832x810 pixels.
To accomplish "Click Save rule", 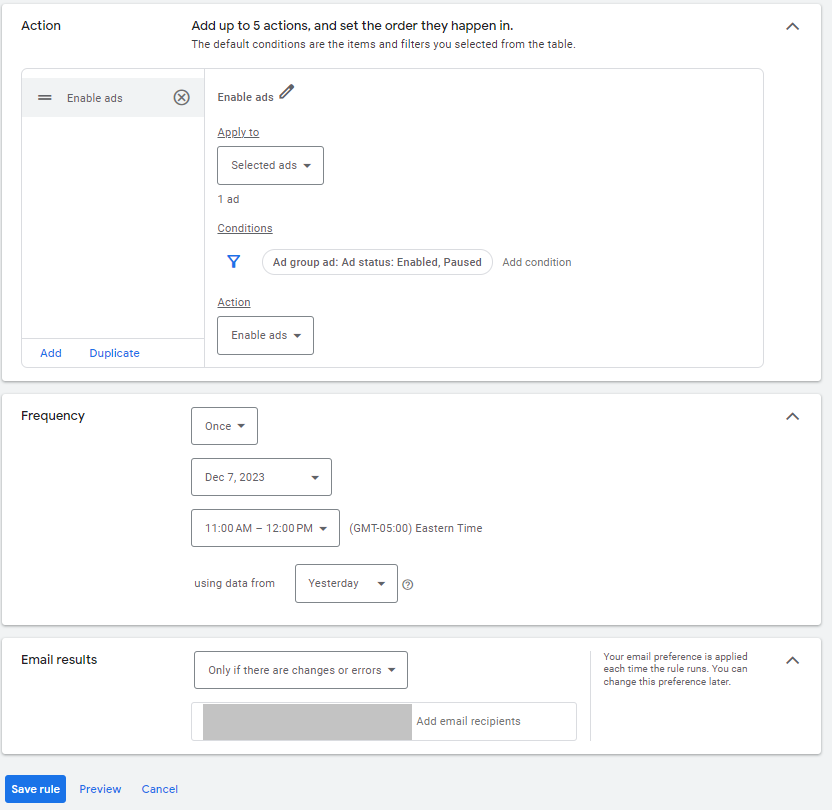I will (x=35, y=789).
